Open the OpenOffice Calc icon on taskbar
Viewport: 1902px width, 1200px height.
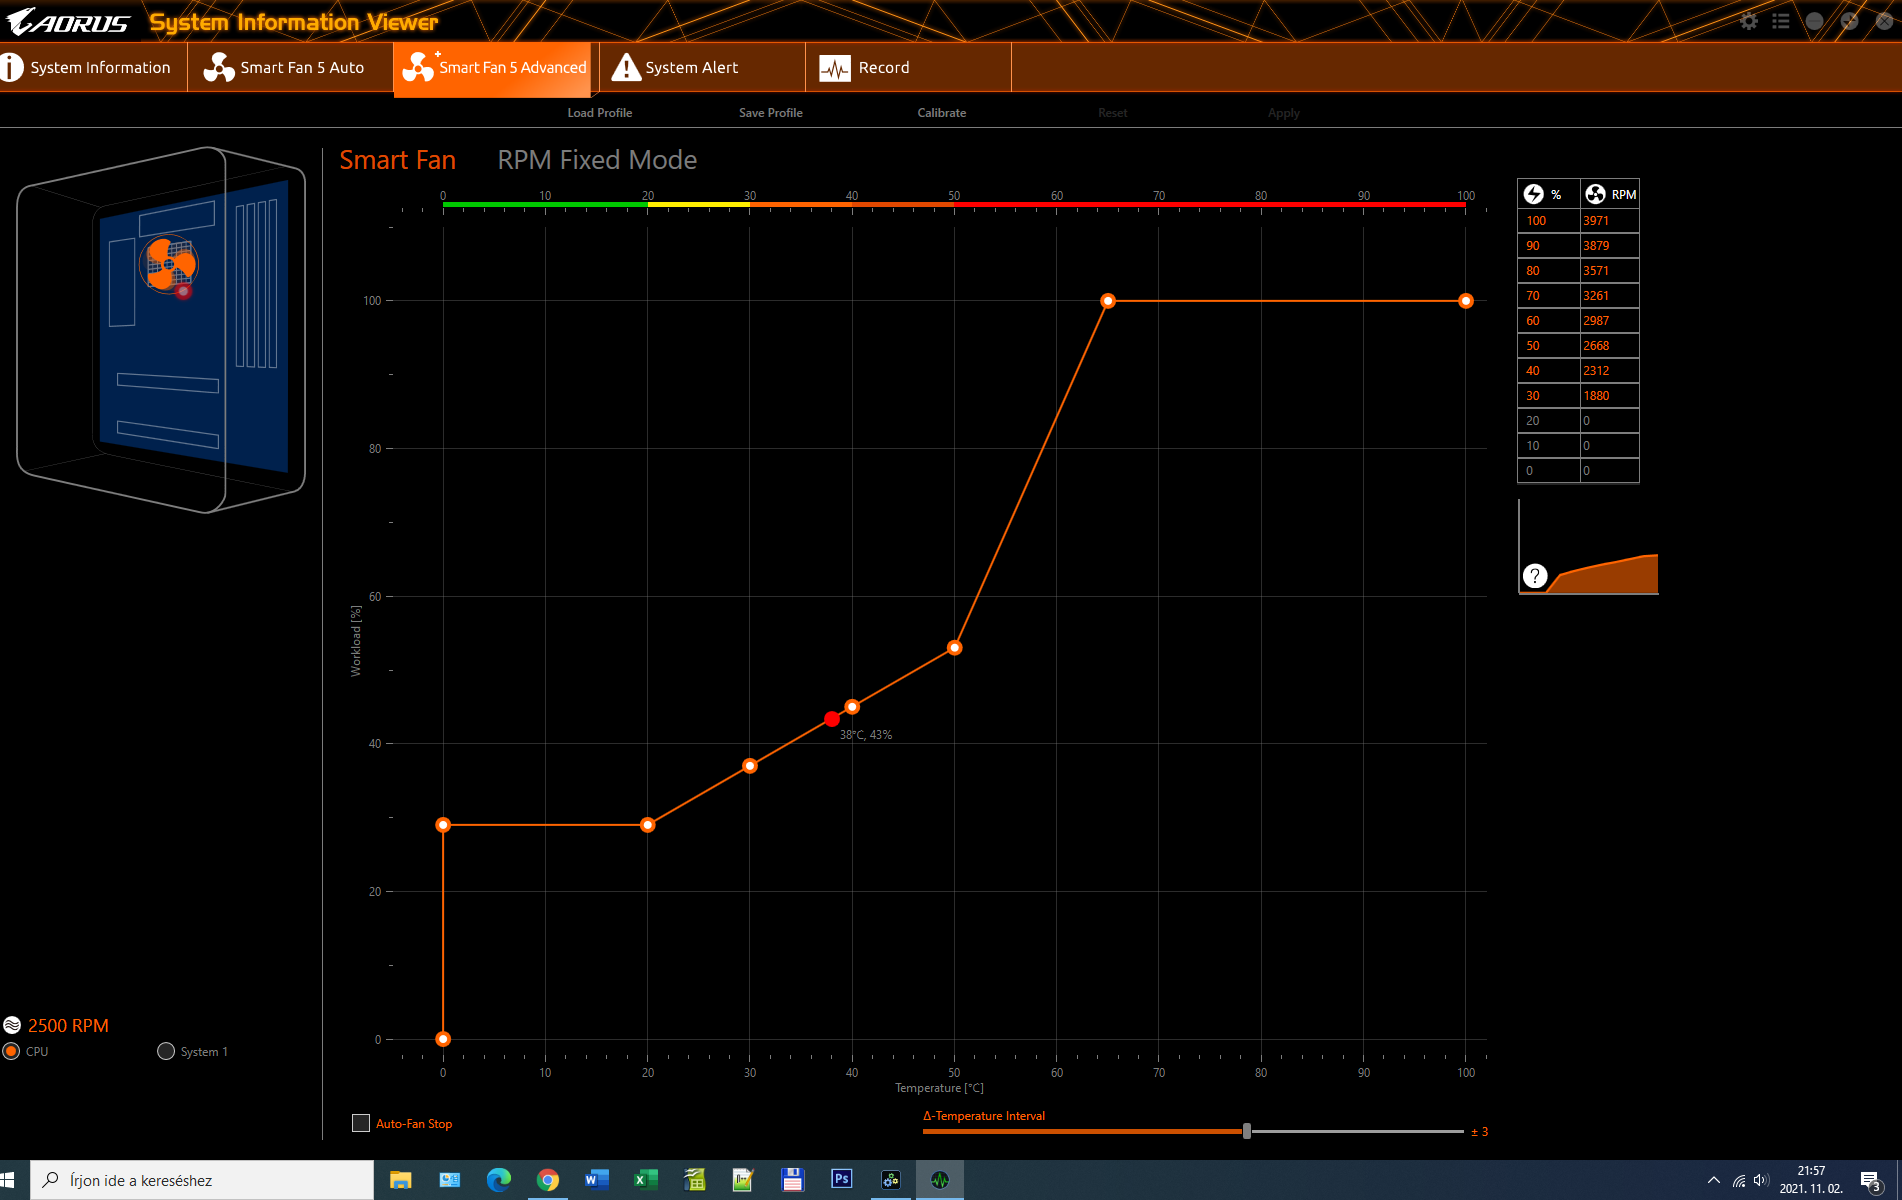click(x=694, y=1180)
